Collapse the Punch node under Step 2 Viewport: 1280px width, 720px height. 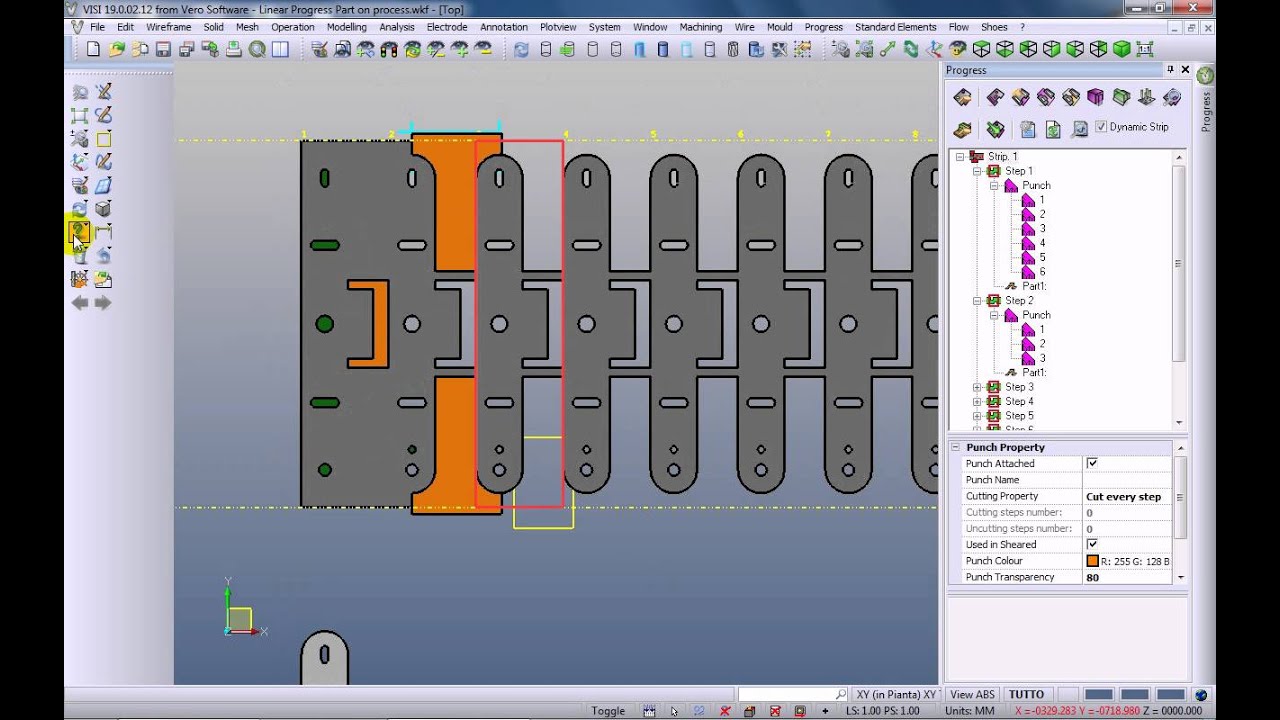[995, 315]
